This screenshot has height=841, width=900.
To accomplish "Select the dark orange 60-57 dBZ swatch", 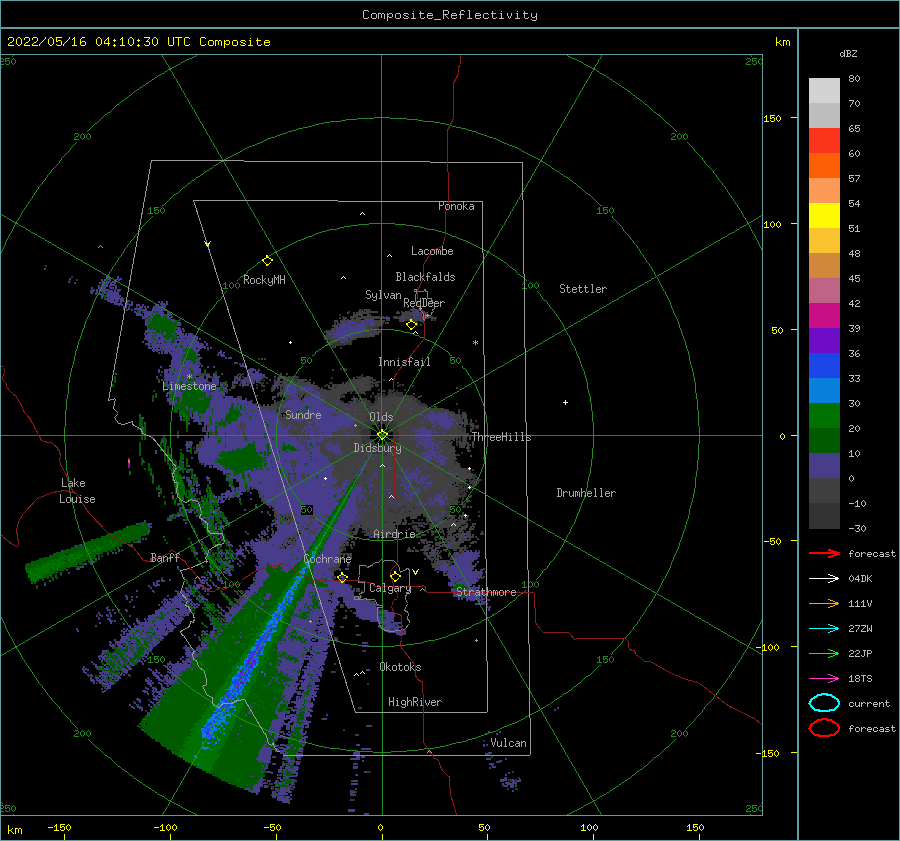I will (824, 165).
